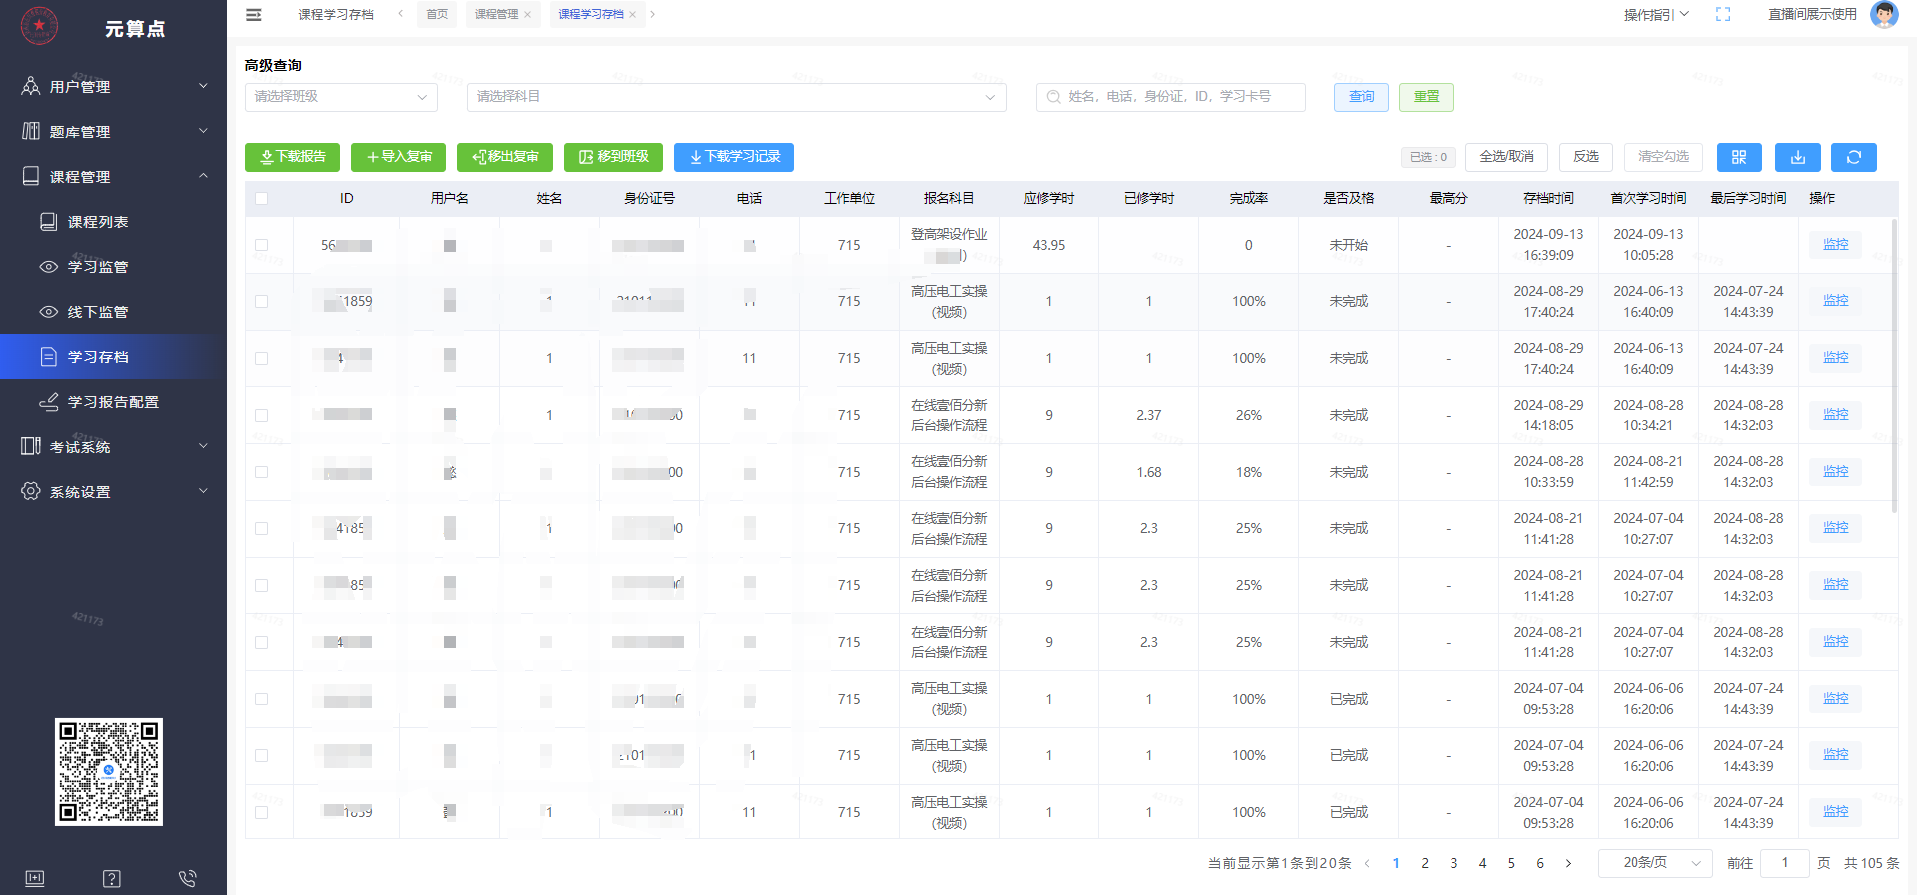The height and width of the screenshot is (895, 1917).
Task: Expand the 考试系统 menu
Action: 113,446
